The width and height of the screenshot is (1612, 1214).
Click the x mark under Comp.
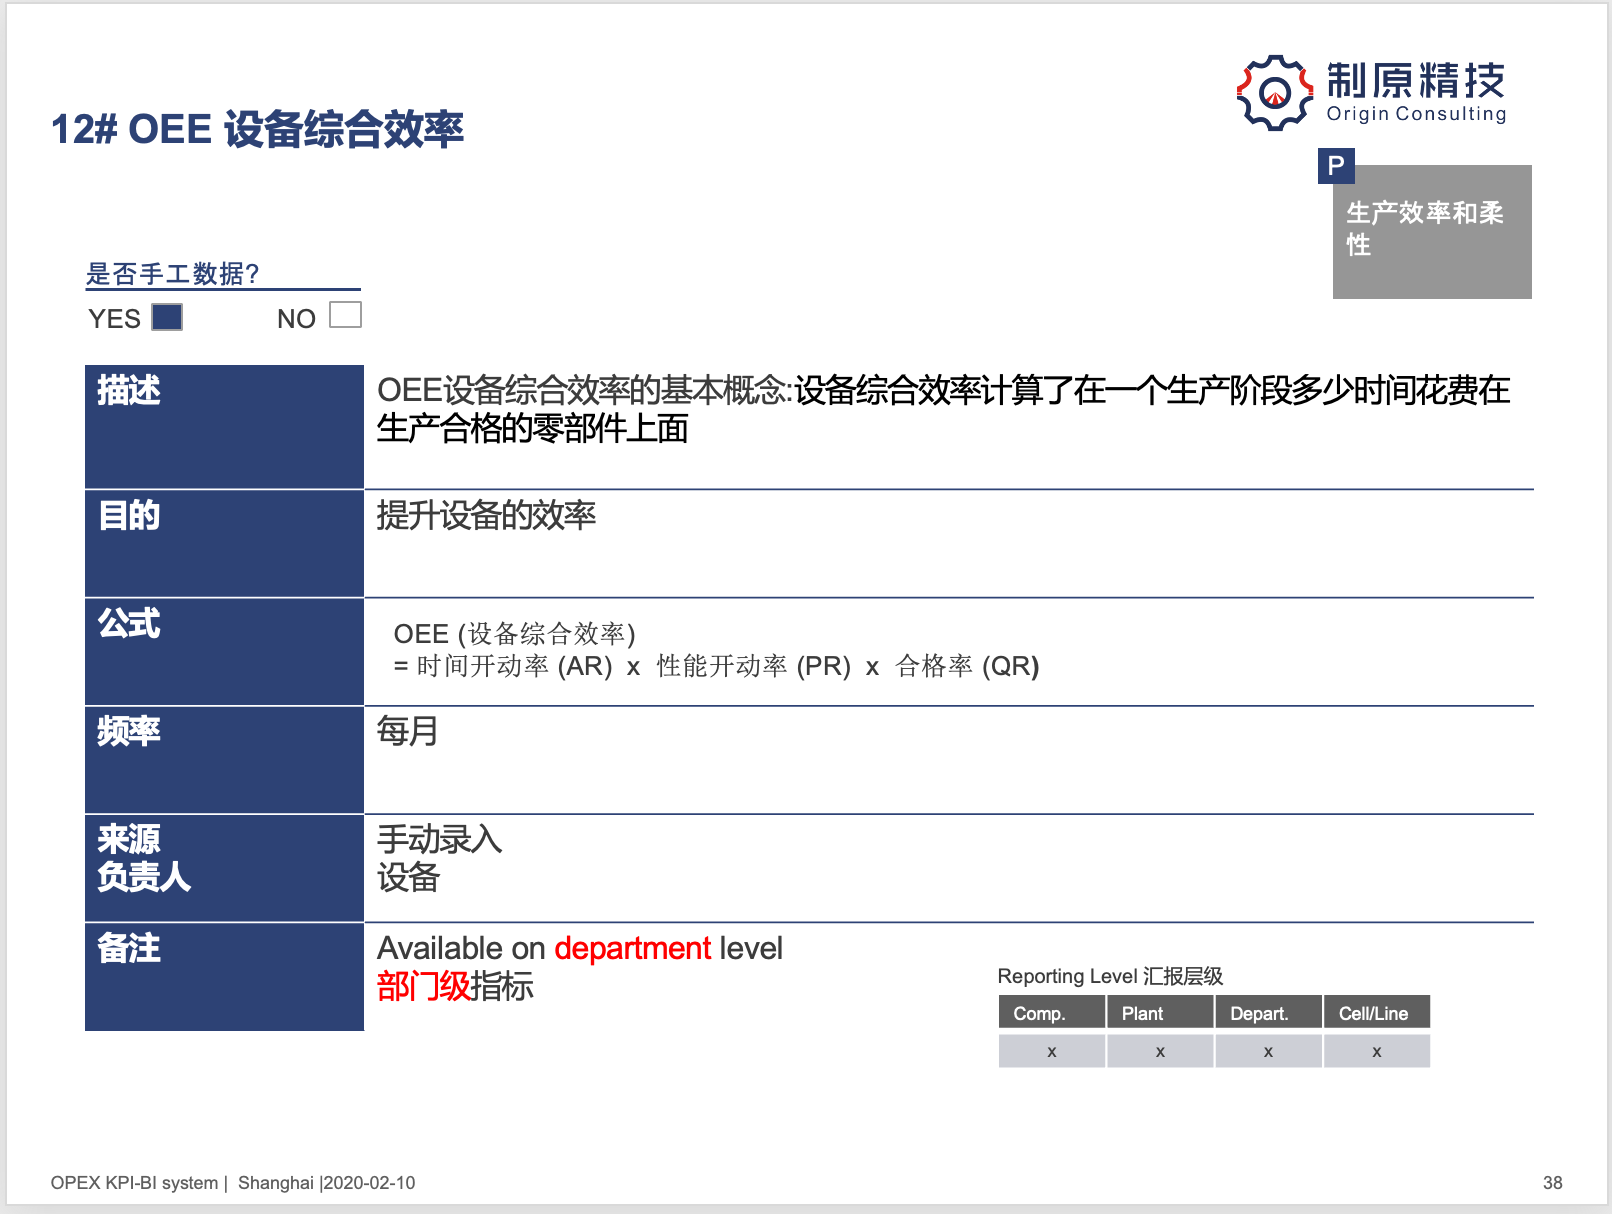coord(1051,1051)
